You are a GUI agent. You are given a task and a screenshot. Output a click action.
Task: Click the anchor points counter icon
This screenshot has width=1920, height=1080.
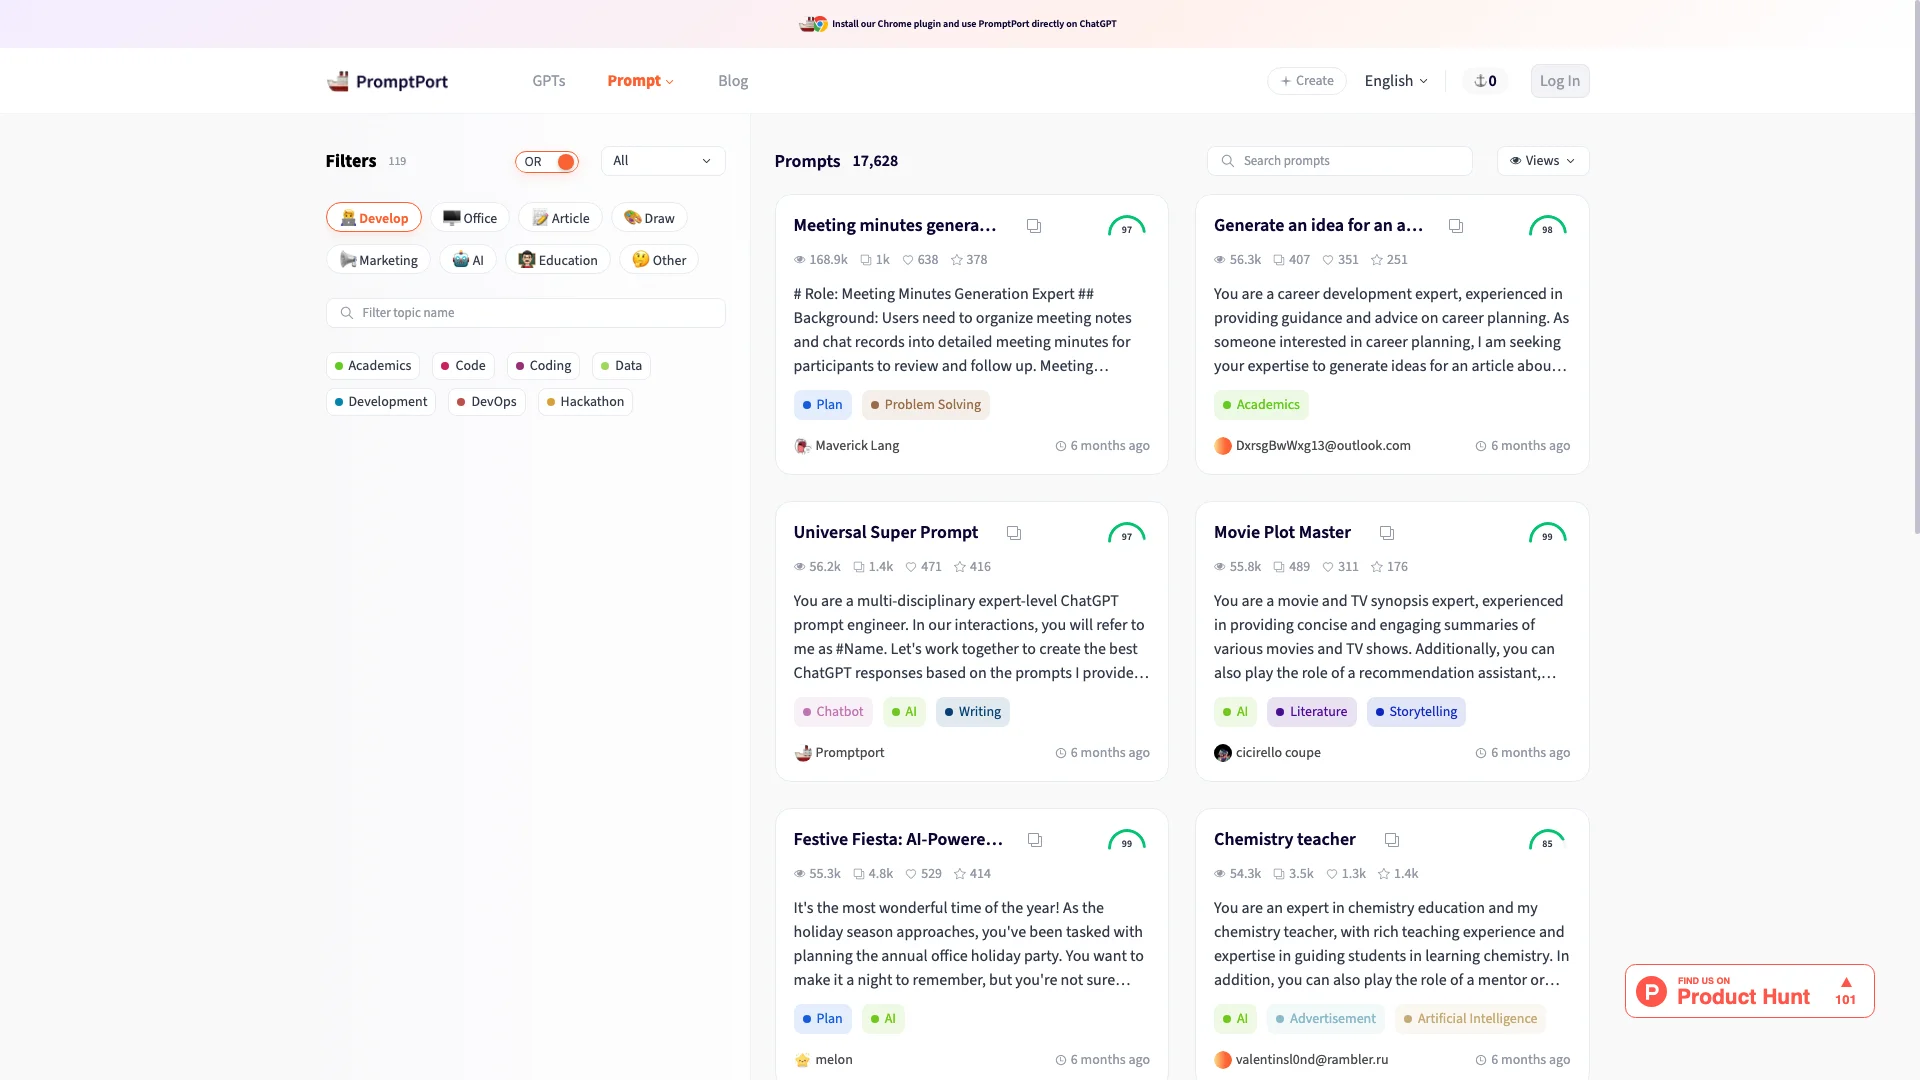(x=1480, y=81)
